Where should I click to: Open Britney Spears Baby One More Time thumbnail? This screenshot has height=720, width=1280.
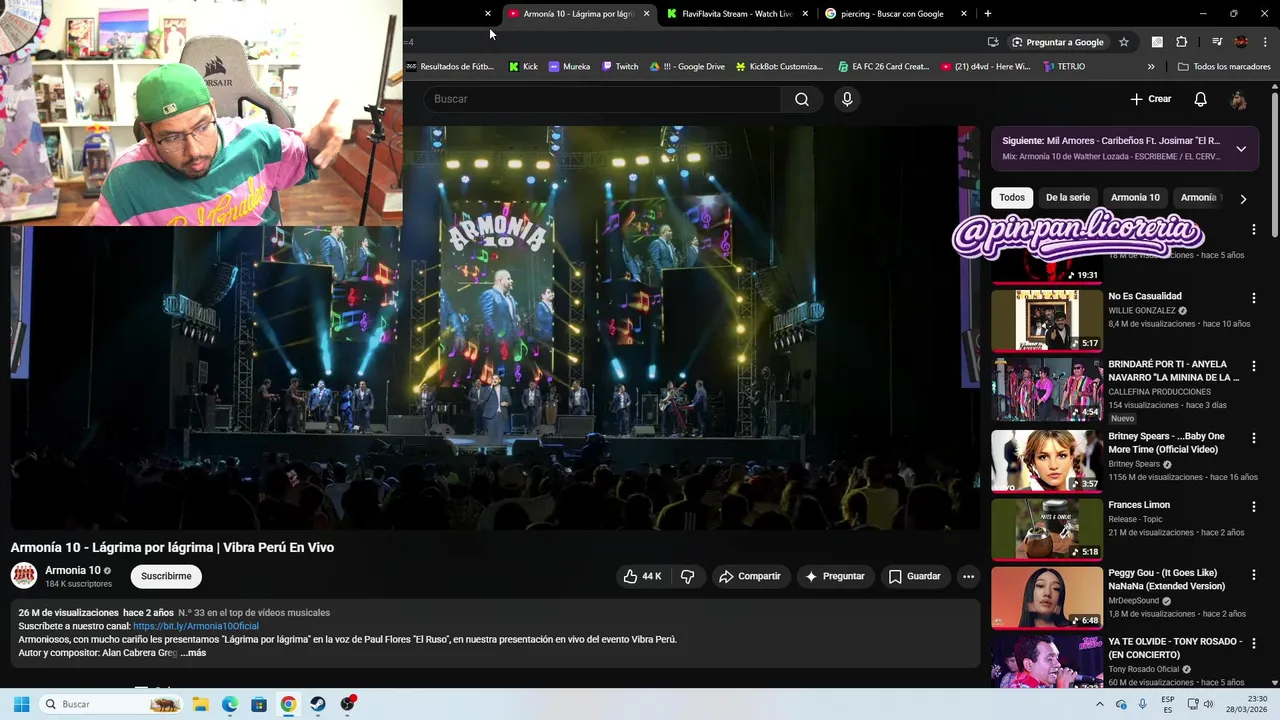[x=1047, y=461]
